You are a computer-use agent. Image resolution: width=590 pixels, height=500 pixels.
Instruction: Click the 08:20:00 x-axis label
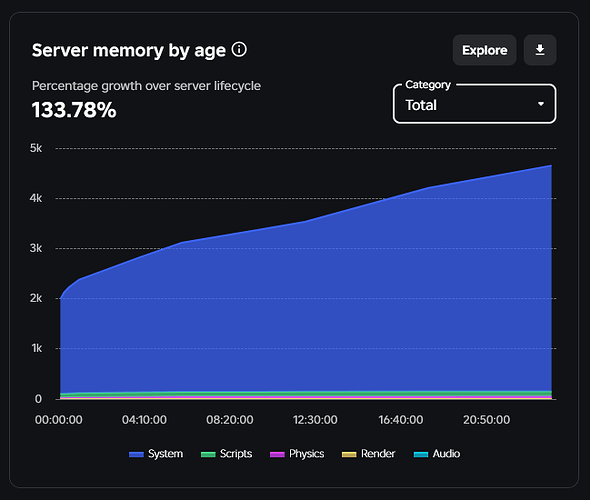[x=230, y=420]
